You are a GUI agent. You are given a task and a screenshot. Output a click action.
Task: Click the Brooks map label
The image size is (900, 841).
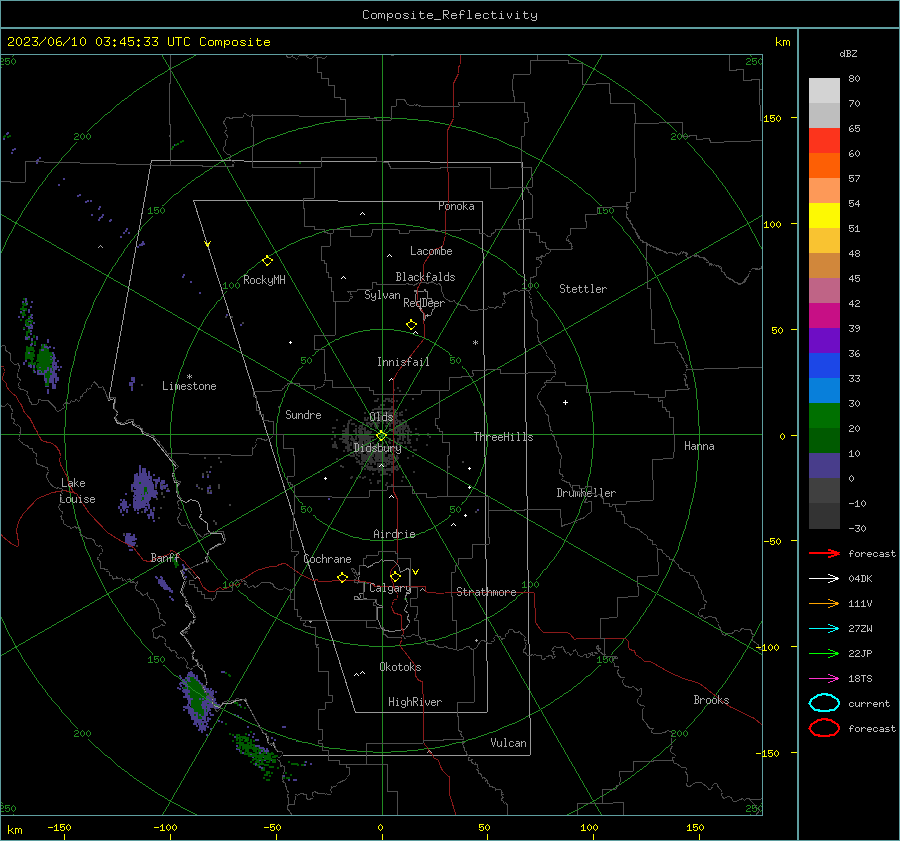(x=711, y=700)
